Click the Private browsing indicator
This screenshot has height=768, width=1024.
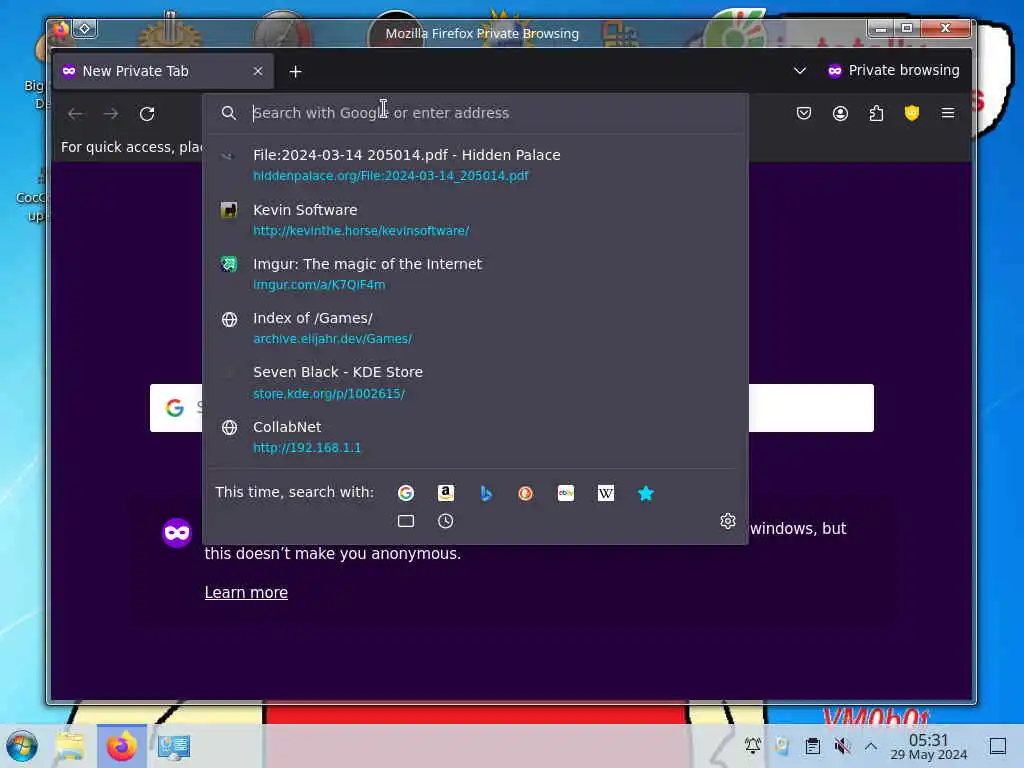(893, 71)
